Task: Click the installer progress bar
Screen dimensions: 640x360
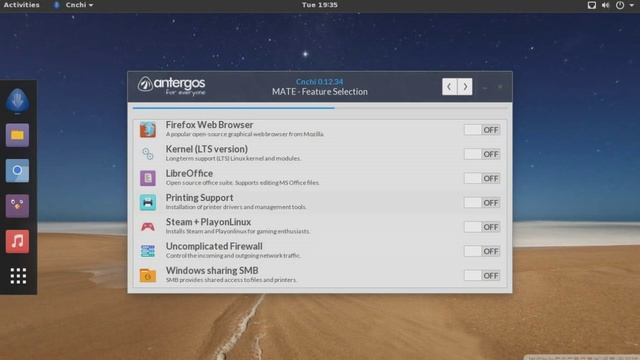Action: (320, 108)
